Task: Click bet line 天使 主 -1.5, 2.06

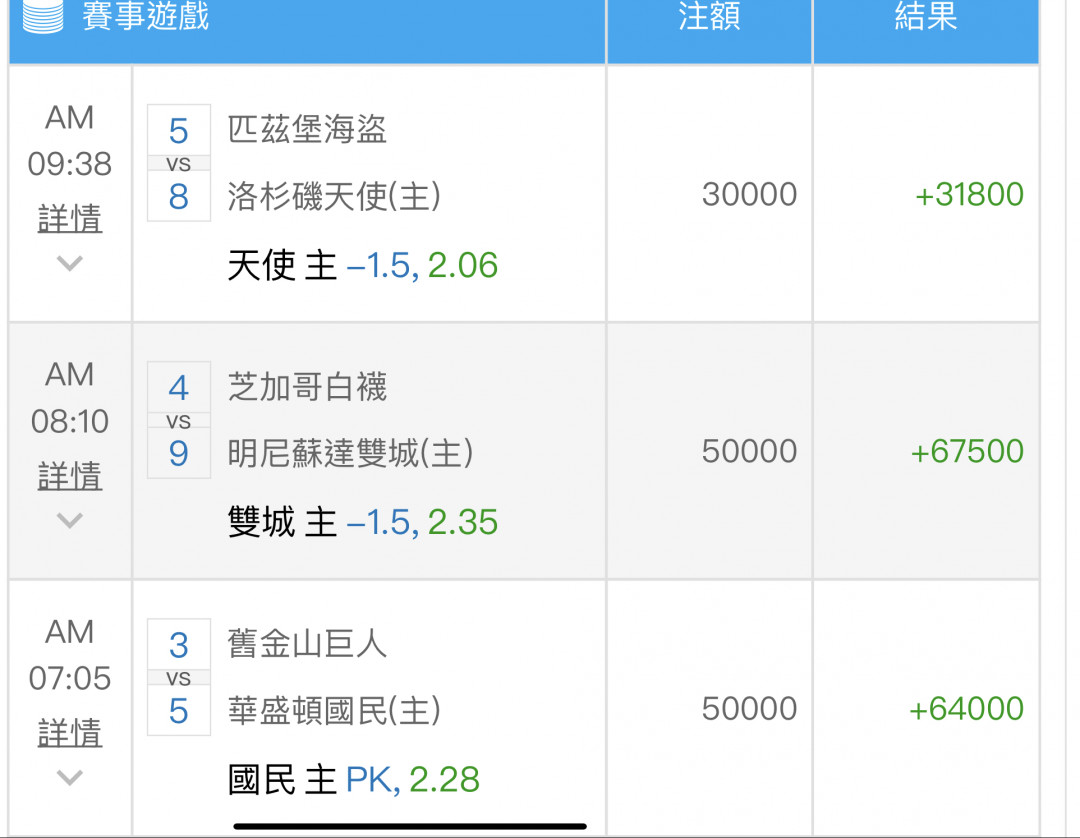Action: pos(362,265)
